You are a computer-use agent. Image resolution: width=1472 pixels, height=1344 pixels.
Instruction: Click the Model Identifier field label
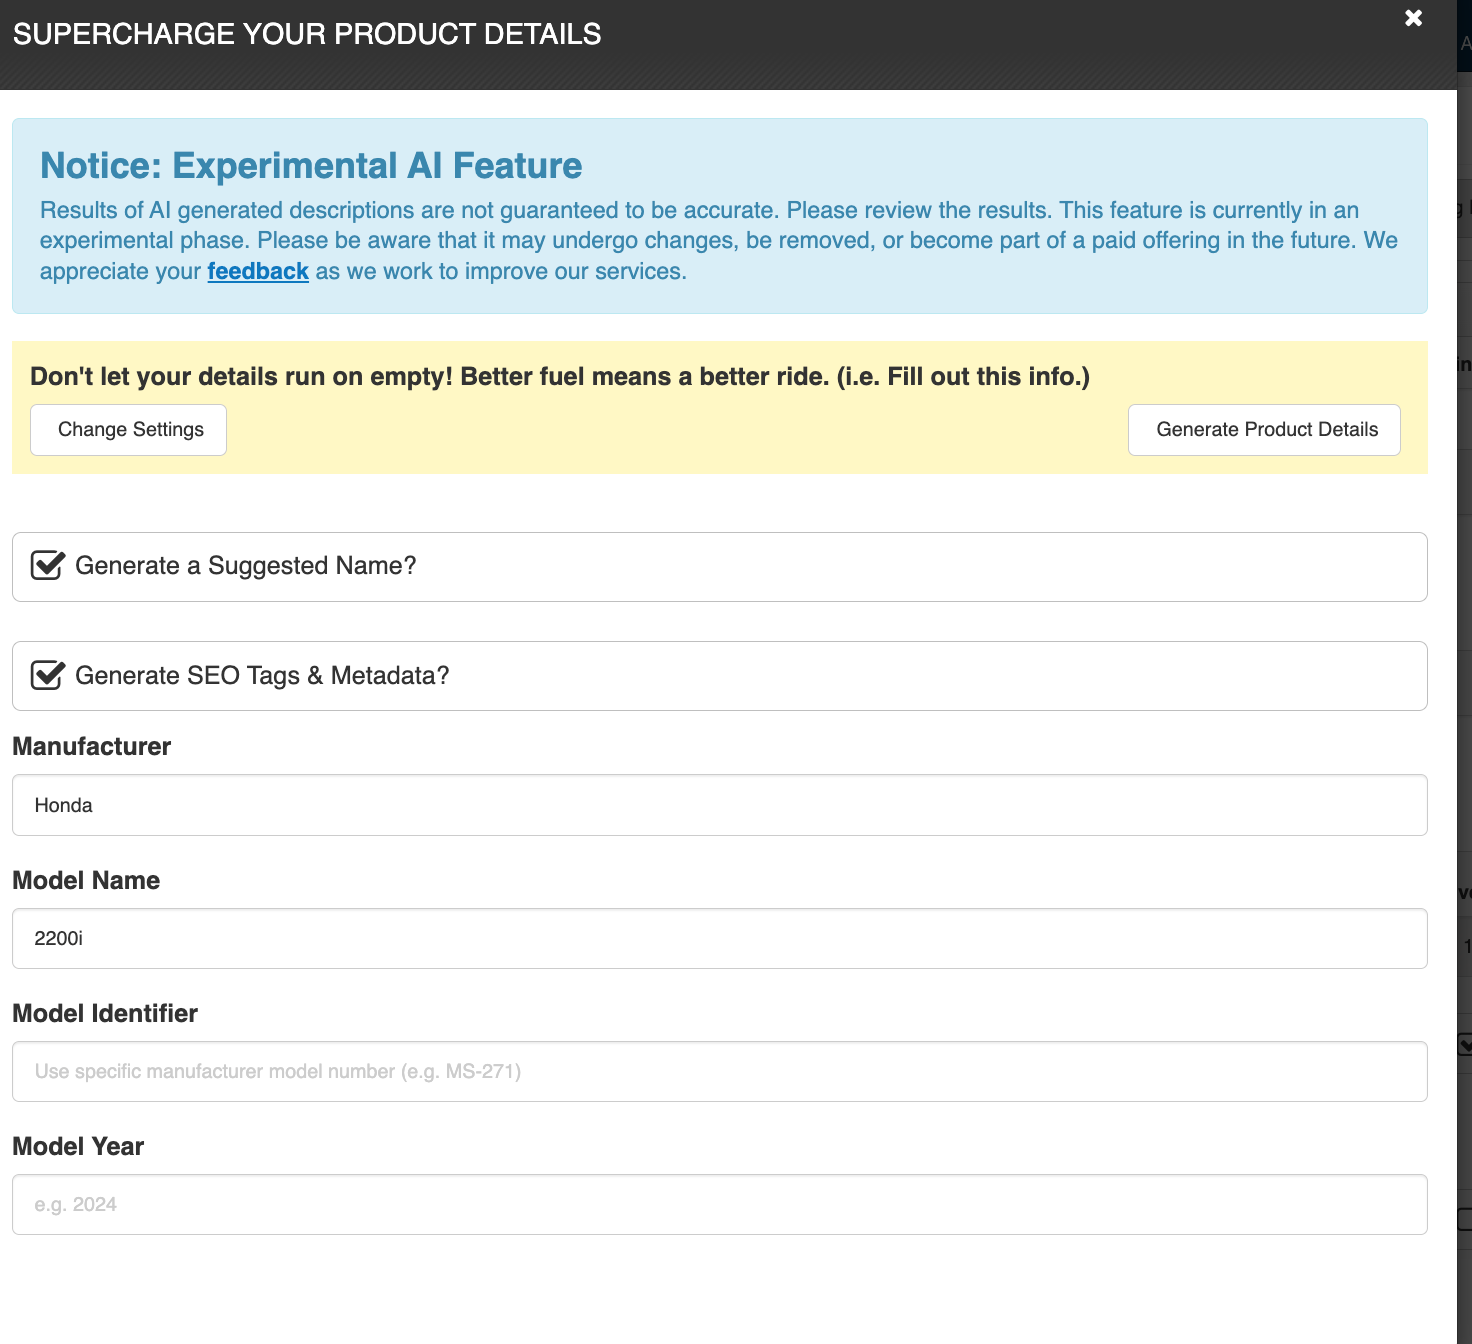click(105, 1014)
